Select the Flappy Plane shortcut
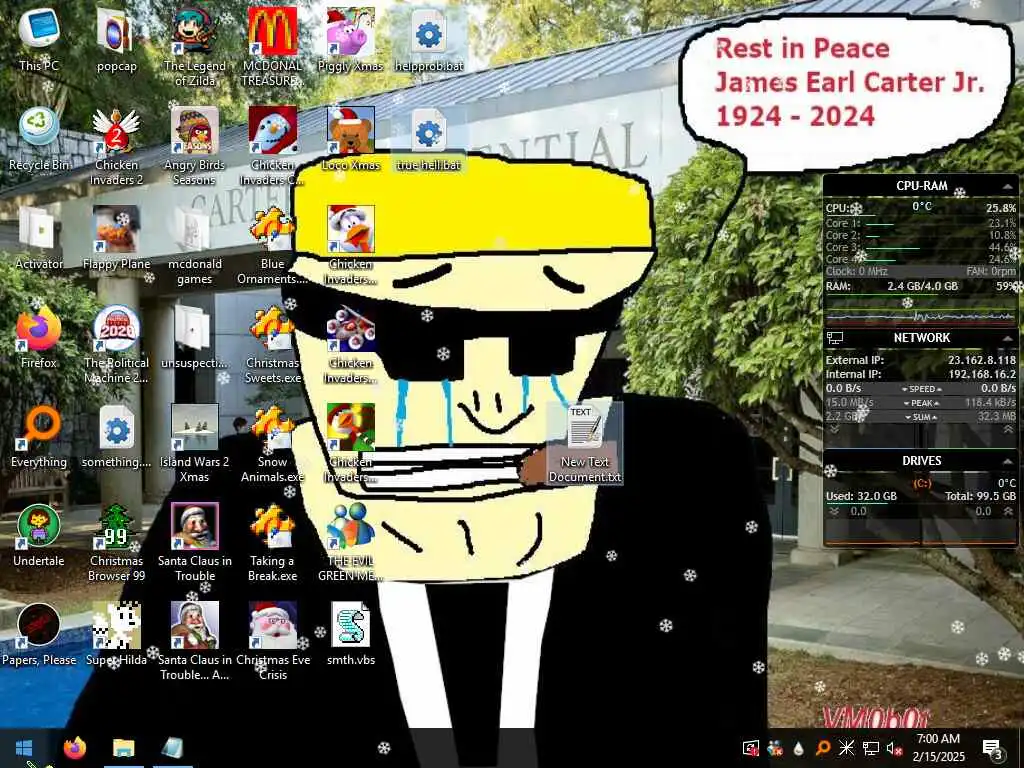Screen dimensions: 1024x768 coord(116,238)
